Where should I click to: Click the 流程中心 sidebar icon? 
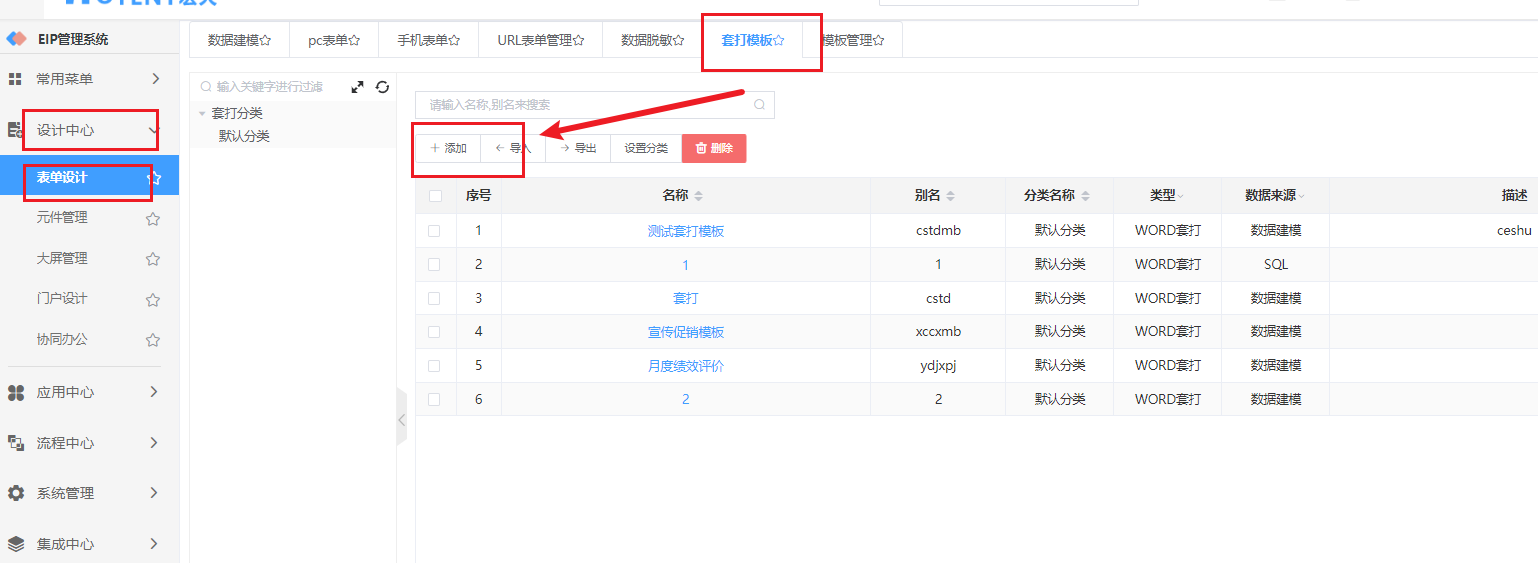coord(15,443)
